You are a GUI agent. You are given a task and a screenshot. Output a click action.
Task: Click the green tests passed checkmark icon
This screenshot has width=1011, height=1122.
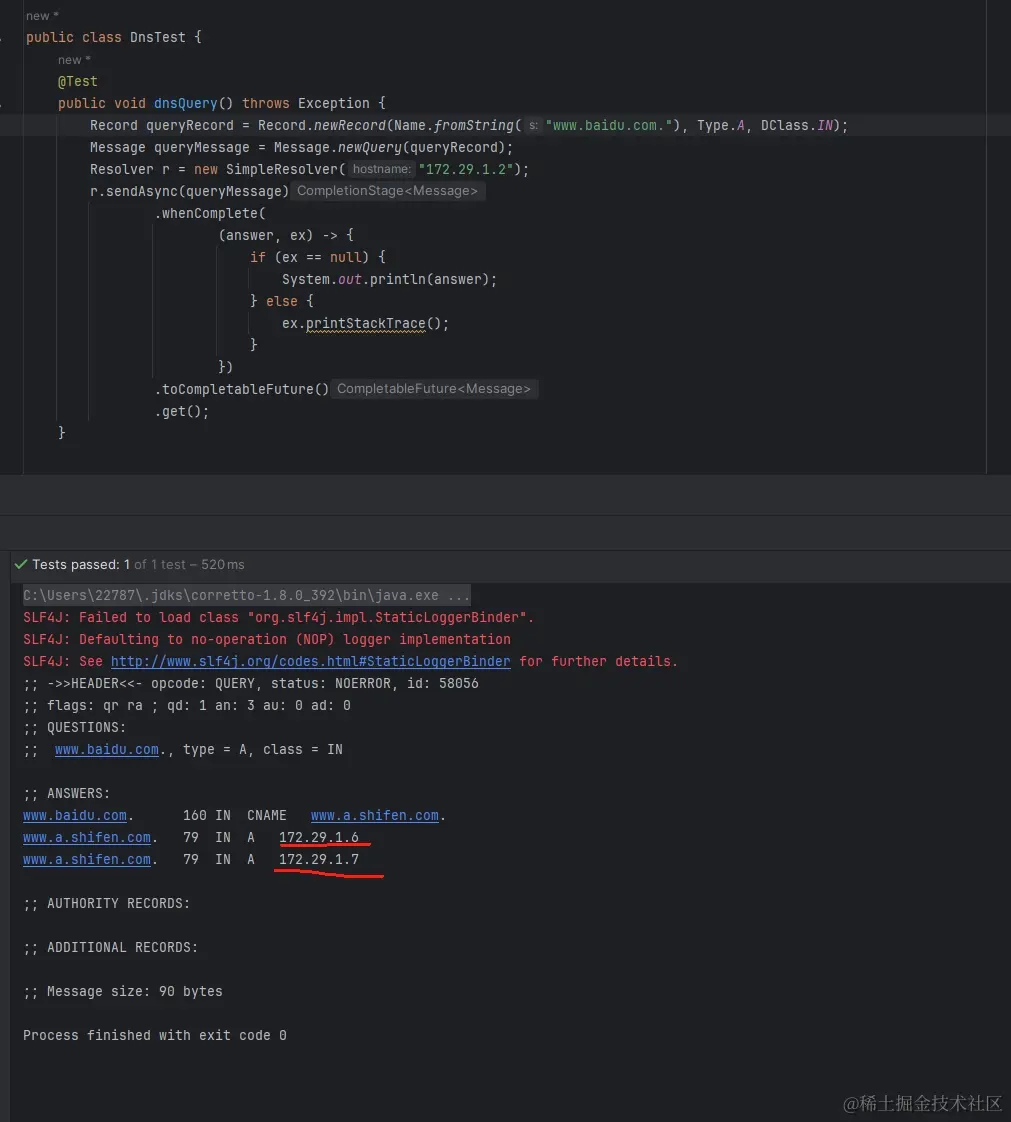click(x=21, y=564)
